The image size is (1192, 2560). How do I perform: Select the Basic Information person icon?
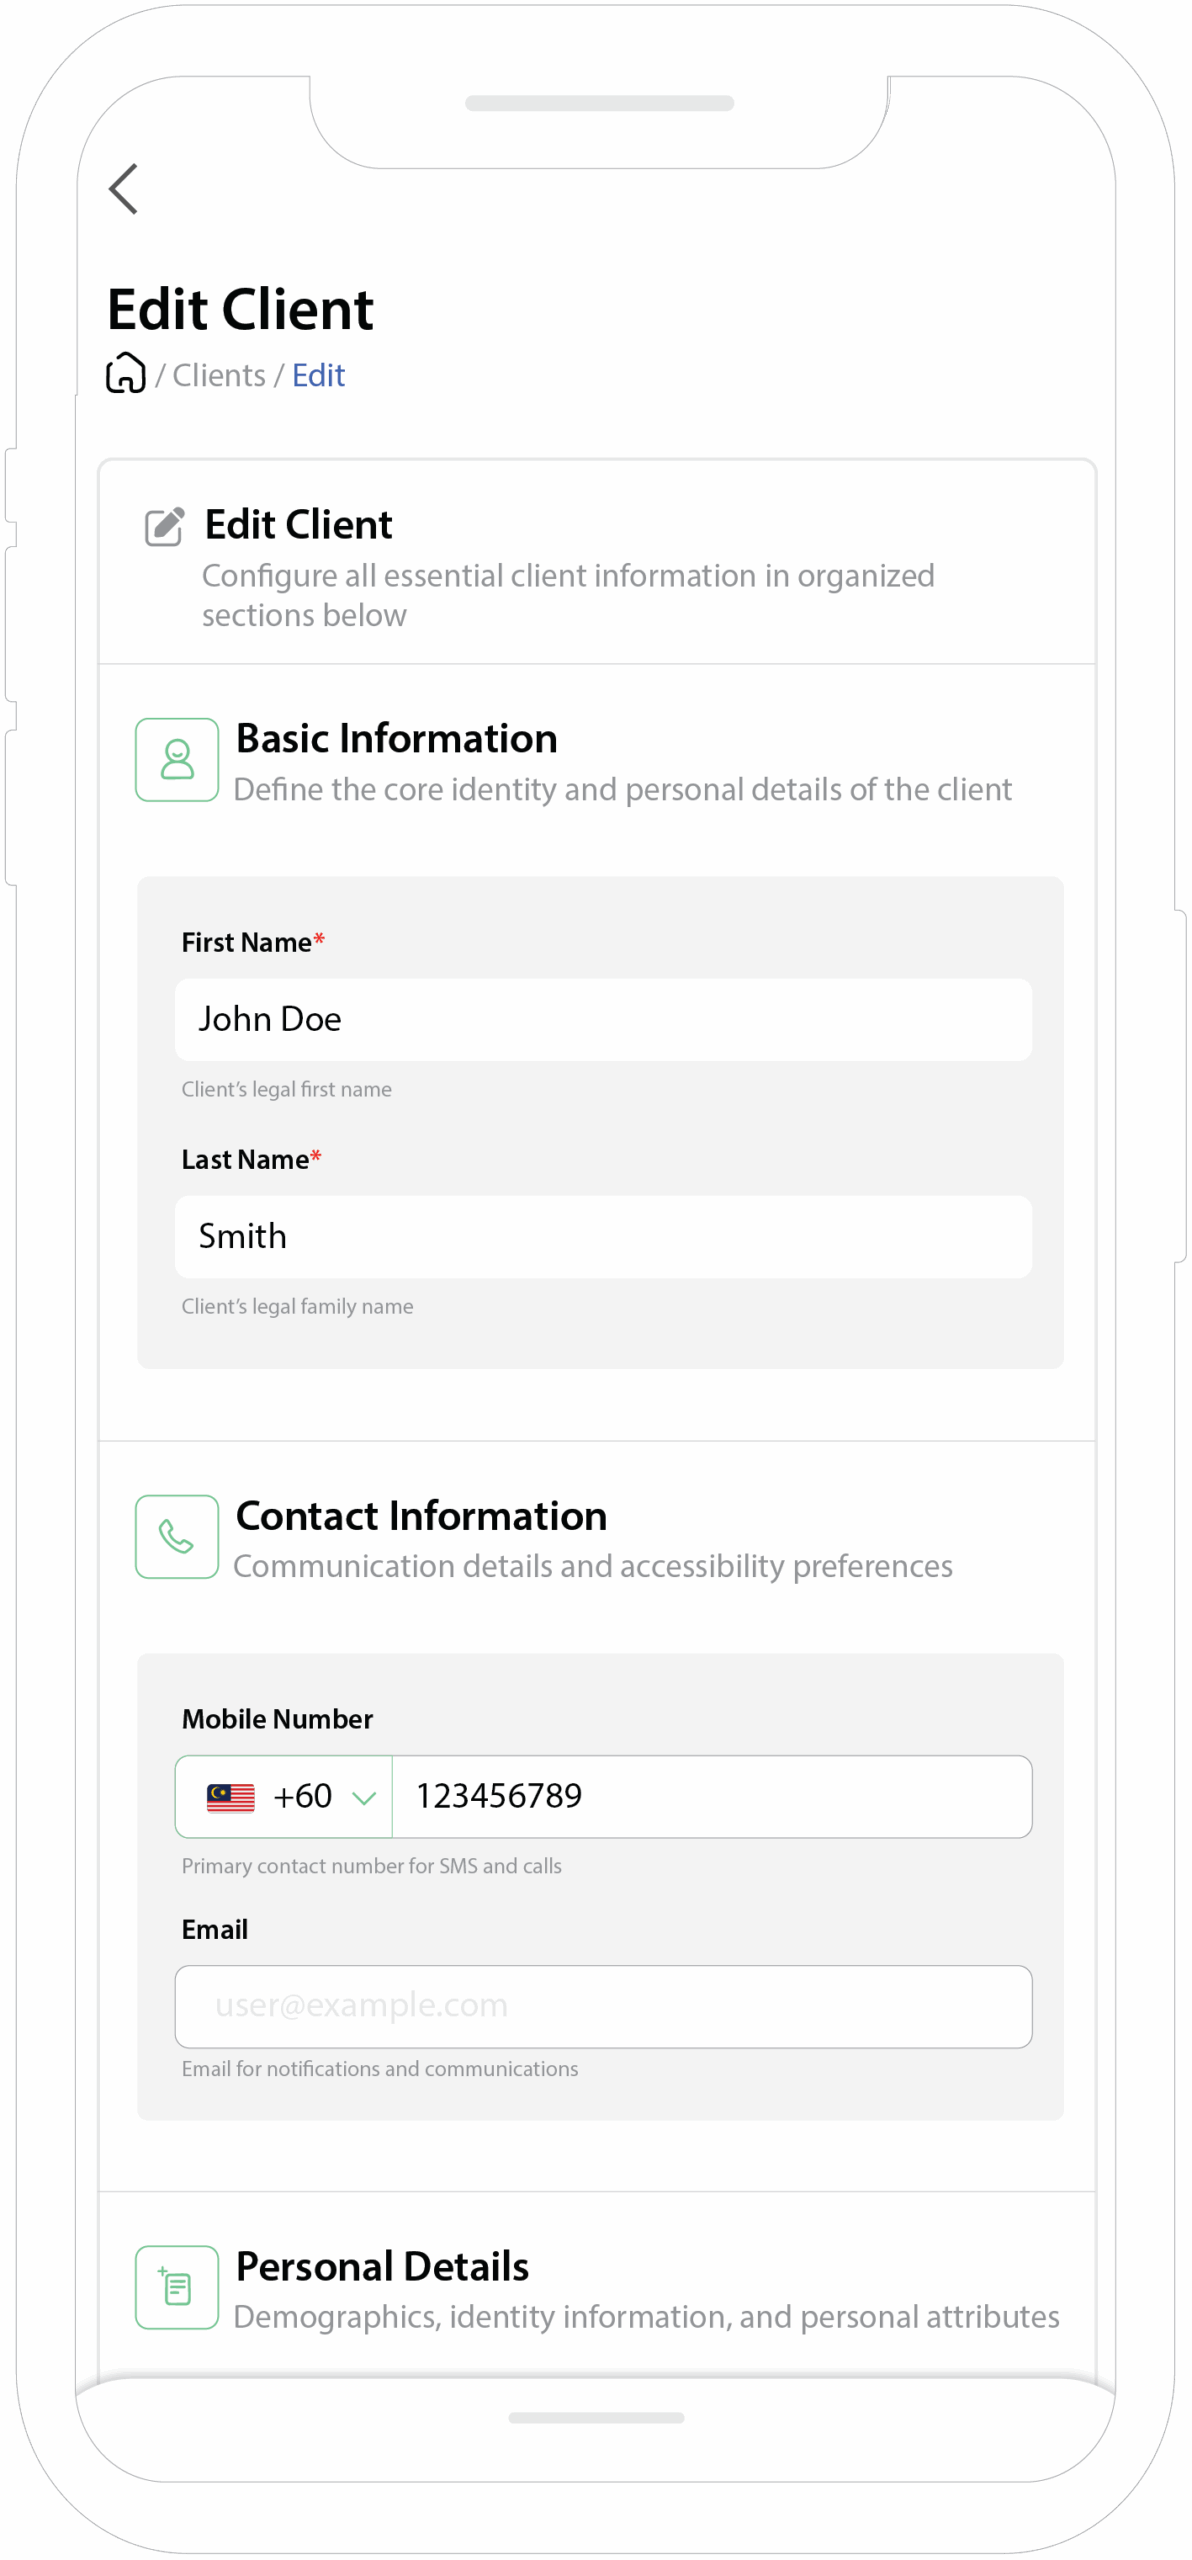(x=176, y=760)
